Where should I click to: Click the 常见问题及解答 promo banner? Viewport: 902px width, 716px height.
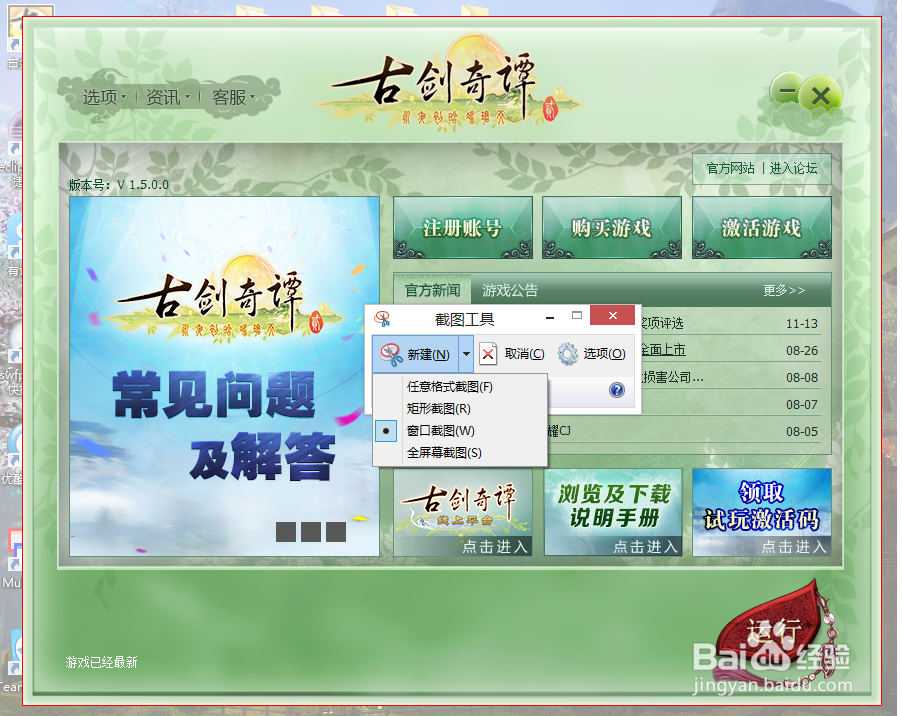[224, 377]
